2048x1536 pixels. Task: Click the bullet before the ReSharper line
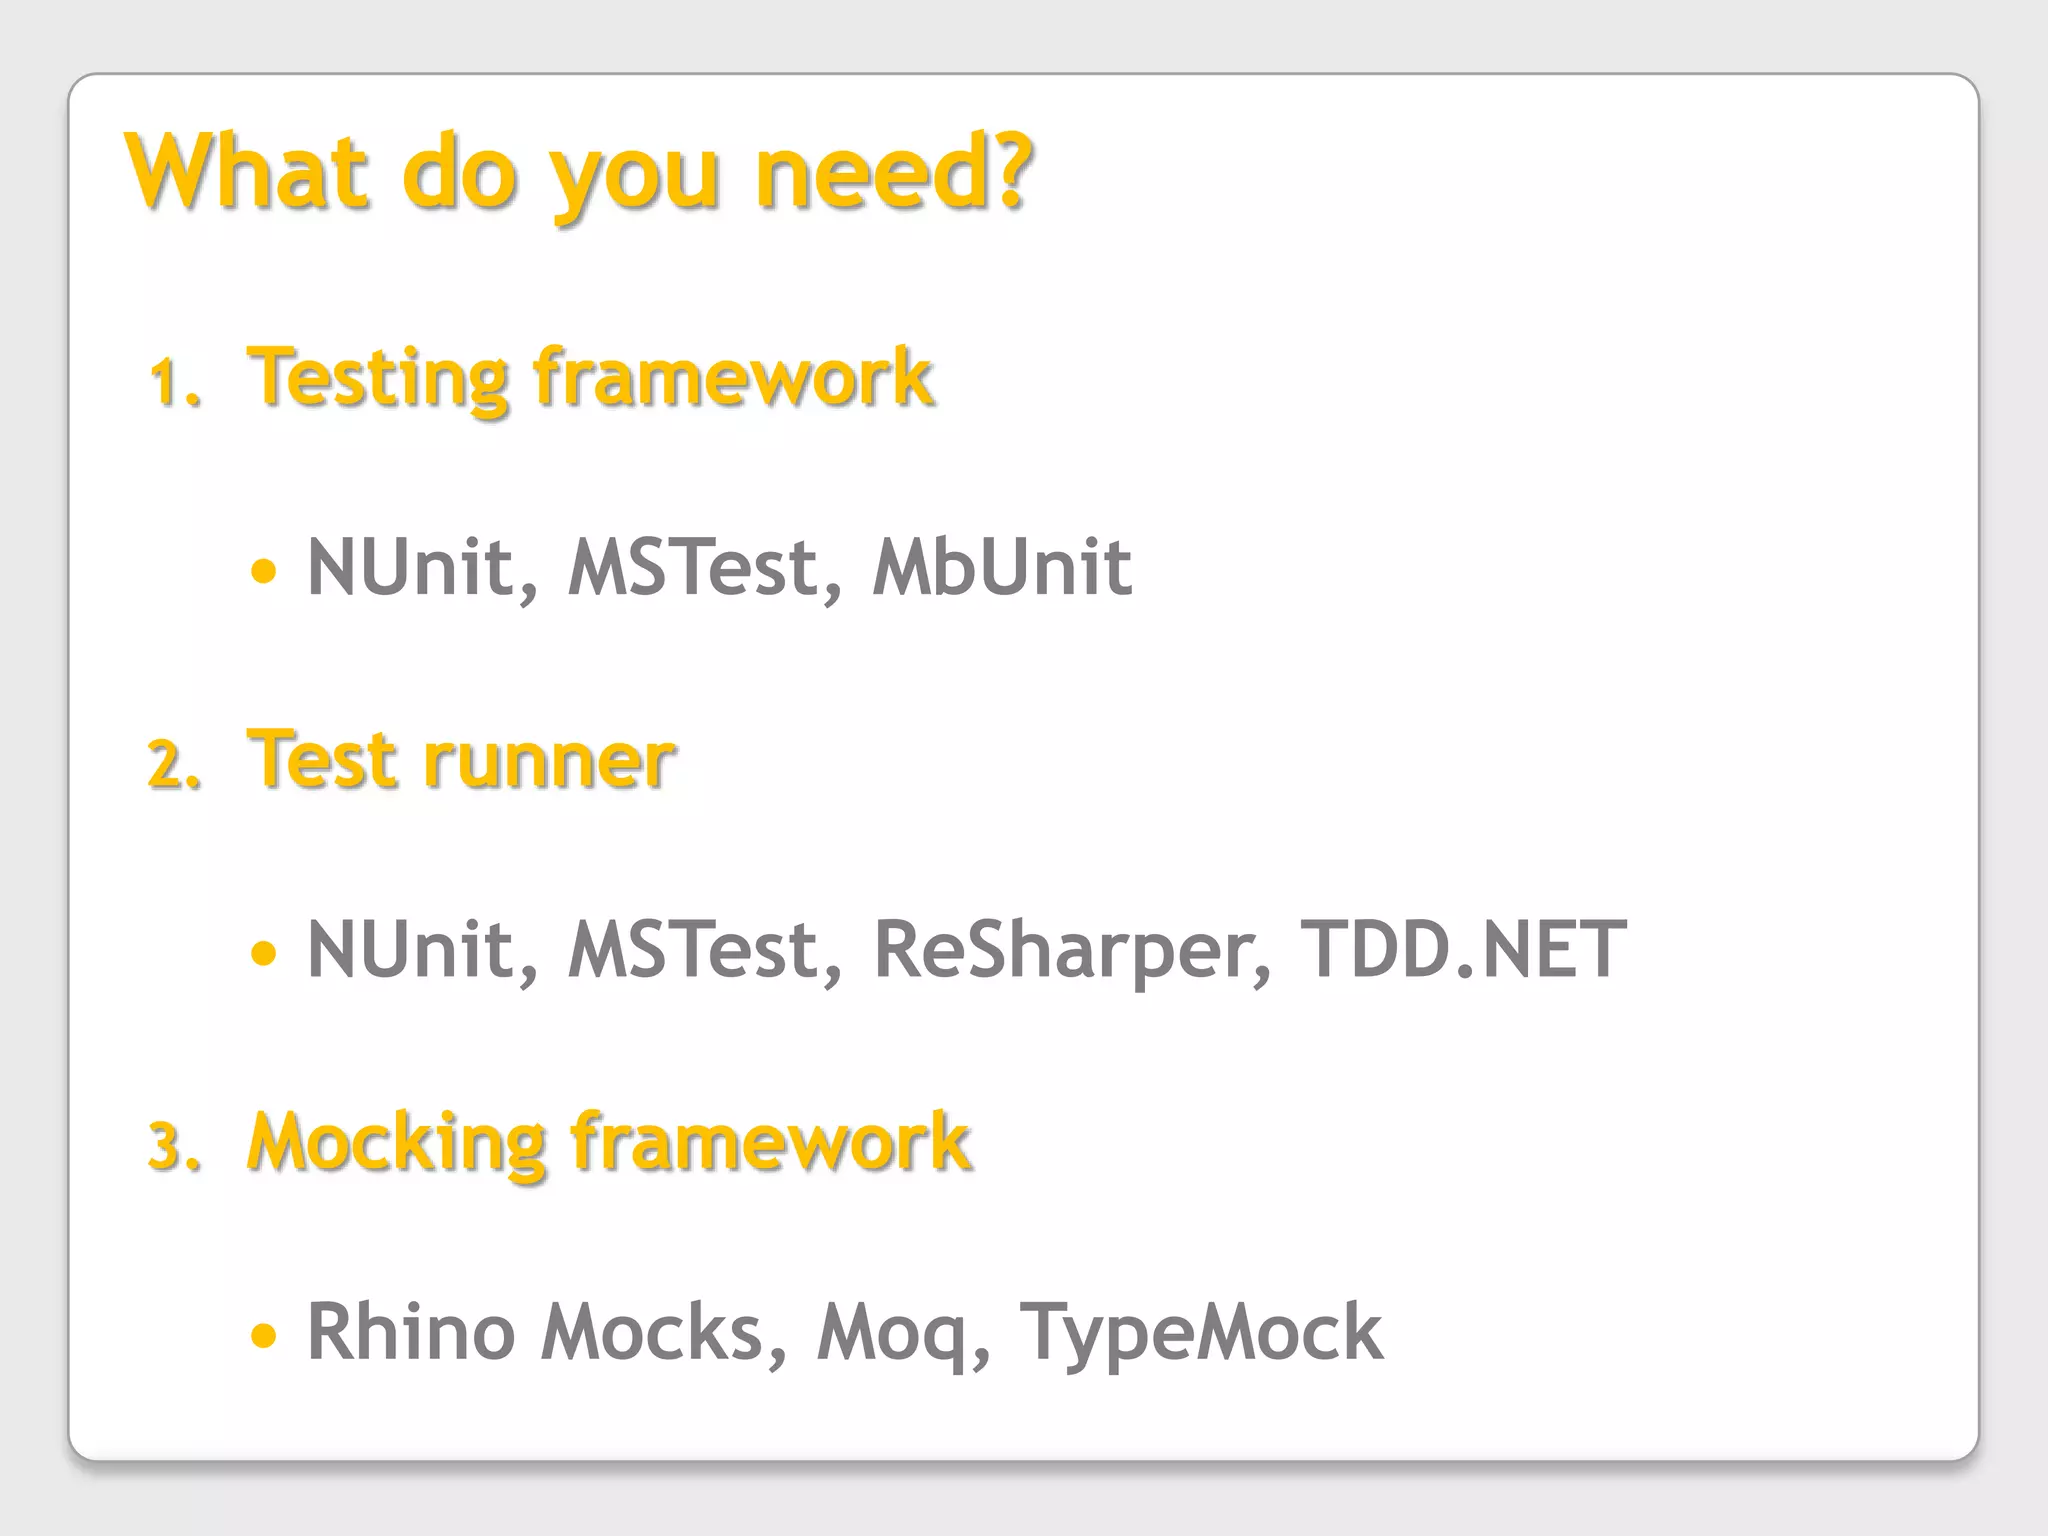[263, 953]
